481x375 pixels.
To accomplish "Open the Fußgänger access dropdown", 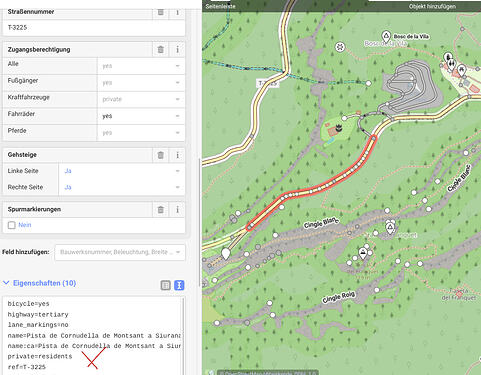I will (x=141, y=83).
